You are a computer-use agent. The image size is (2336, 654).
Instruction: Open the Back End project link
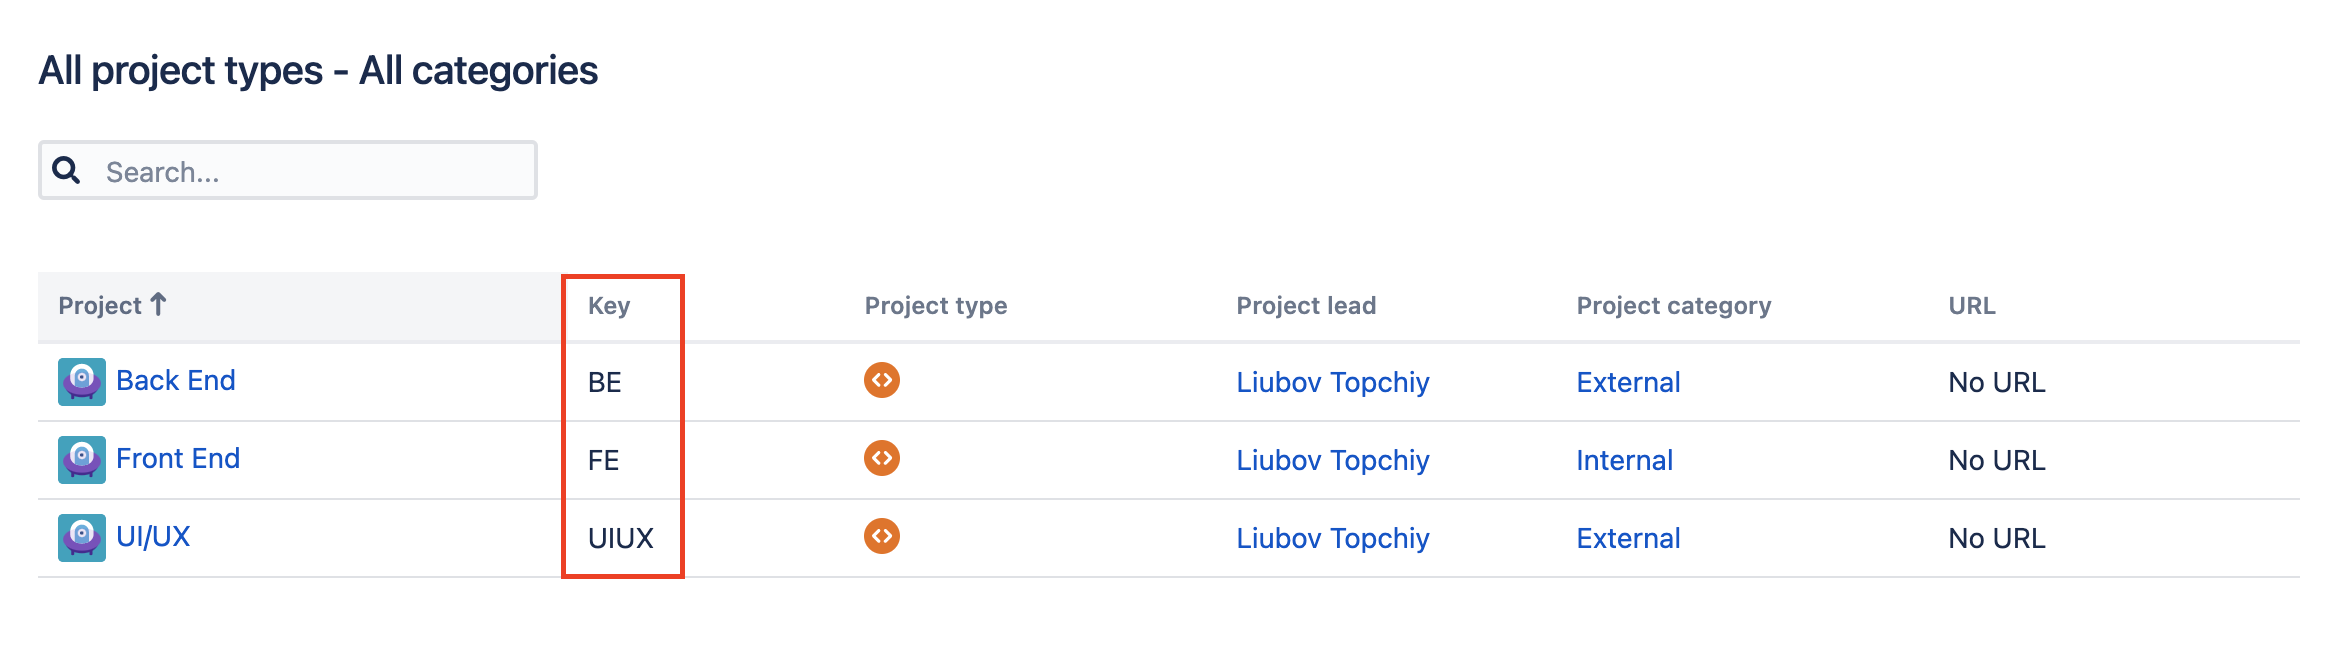click(x=176, y=381)
